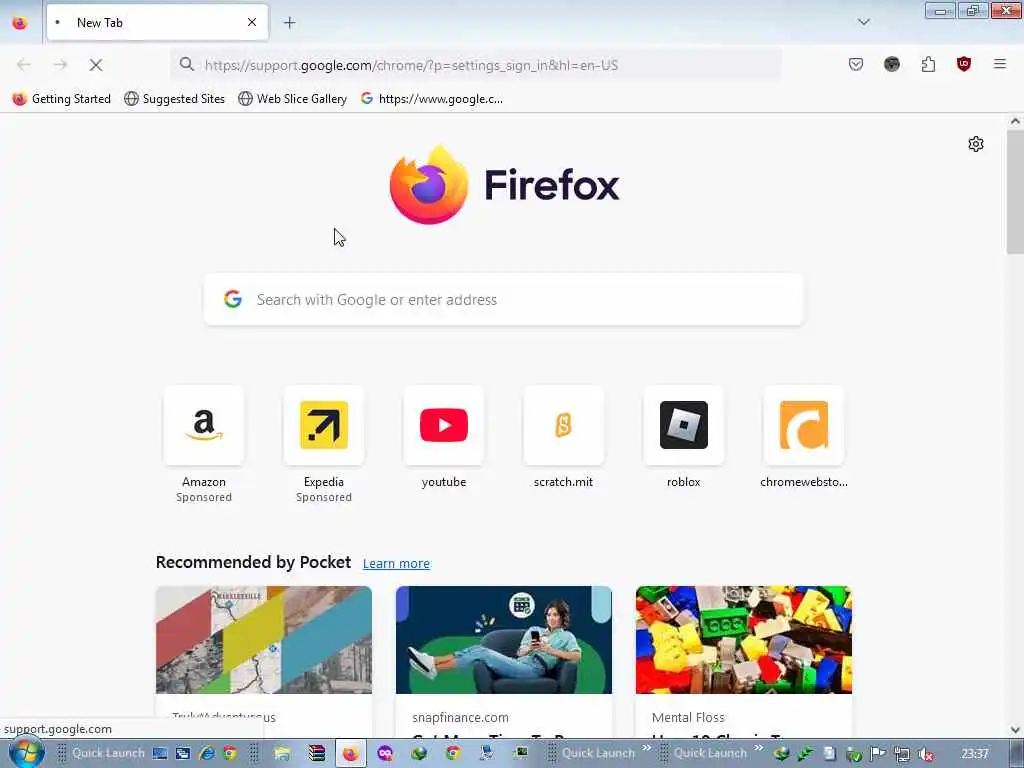Screen dimensions: 1024x768
Task: Click the scroll down arrow of scrollbar
Action: point(1015,730)
